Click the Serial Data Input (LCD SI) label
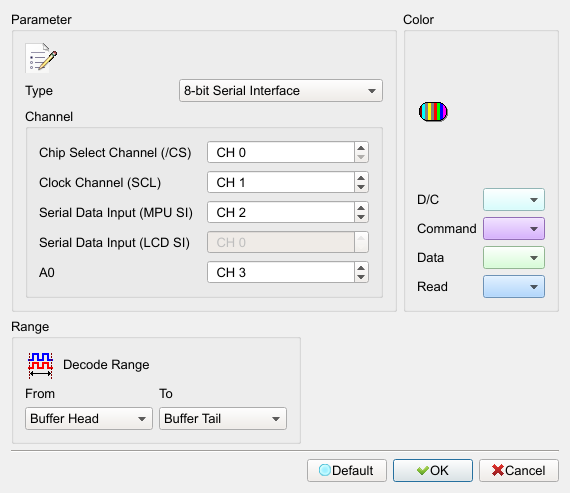This screenshot has width=570, height=493. 115,243
